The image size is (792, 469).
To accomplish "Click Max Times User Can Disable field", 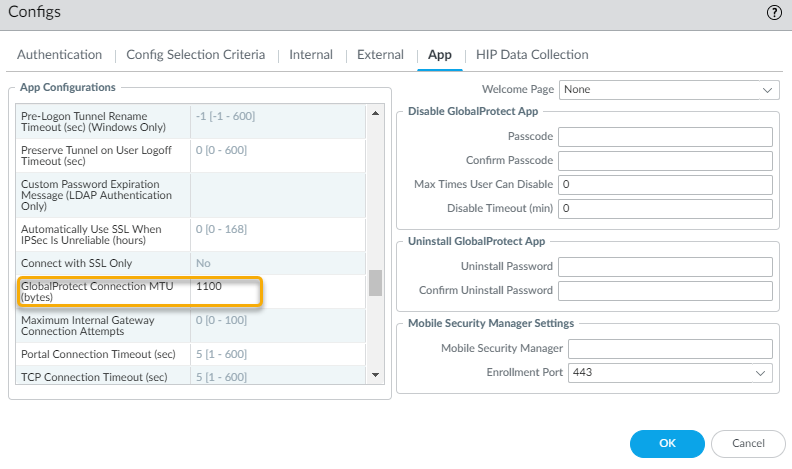I will coord(665,185).
